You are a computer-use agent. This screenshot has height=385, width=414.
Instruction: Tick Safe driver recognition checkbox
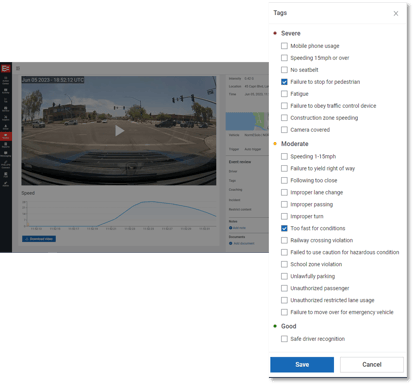coord(284,339)
